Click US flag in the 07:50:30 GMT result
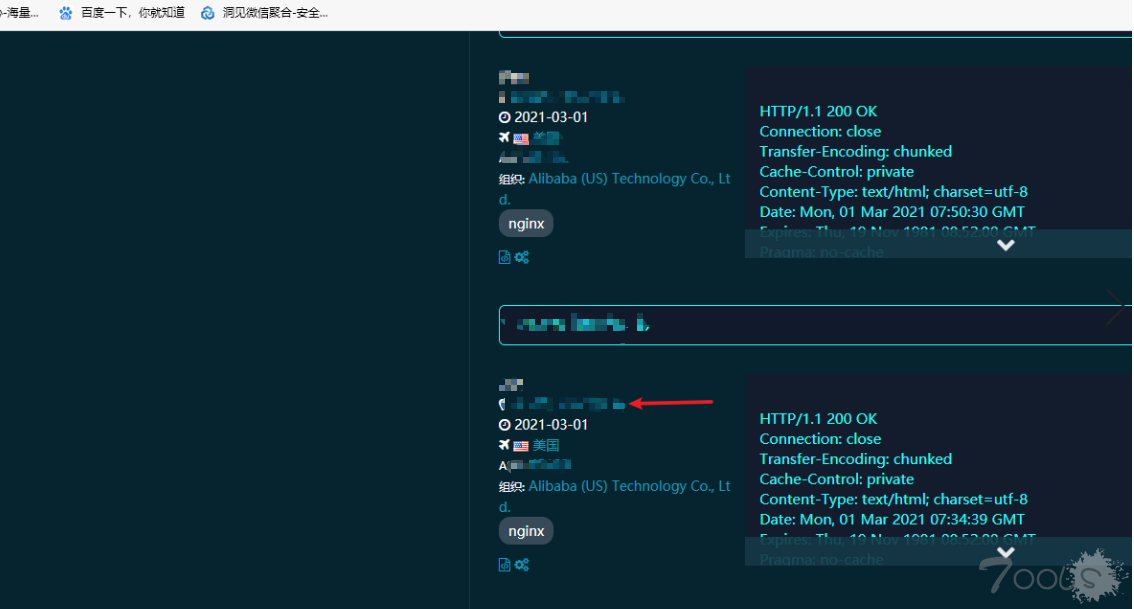 tap(521, 138)
